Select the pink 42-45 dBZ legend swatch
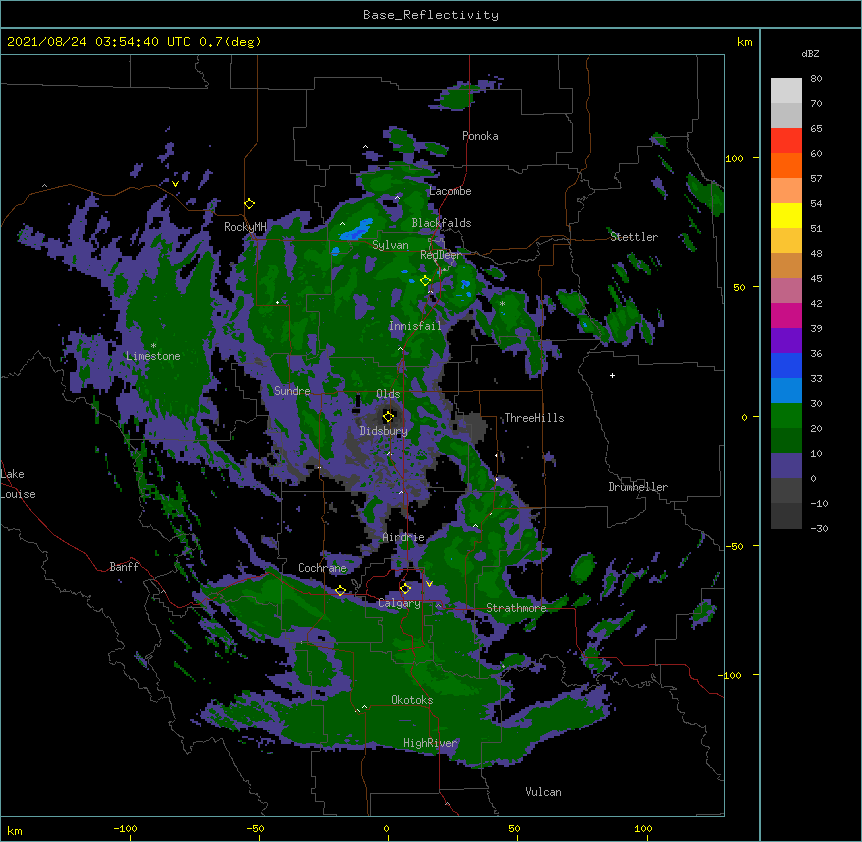This screenshot has height=842, width=862. point(786,291)
